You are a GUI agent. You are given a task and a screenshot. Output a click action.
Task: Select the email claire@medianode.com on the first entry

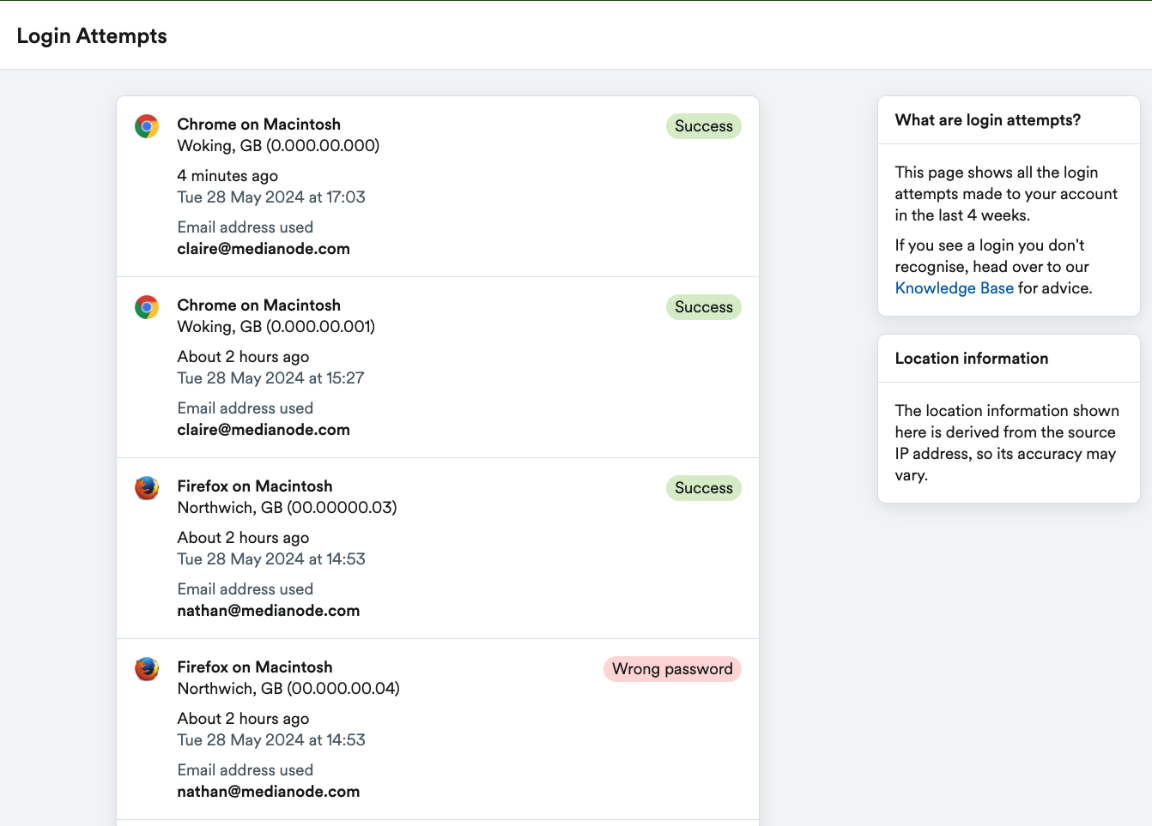click(x=263, y=248)
